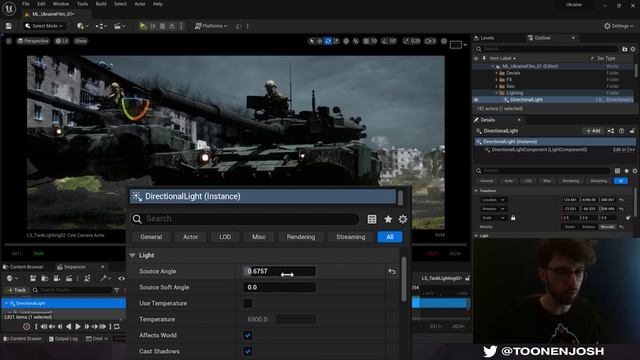This screenshot has height=360, width=640.
Task: Click the Search field in zoomed Details panel
Action: pos(245,219)
